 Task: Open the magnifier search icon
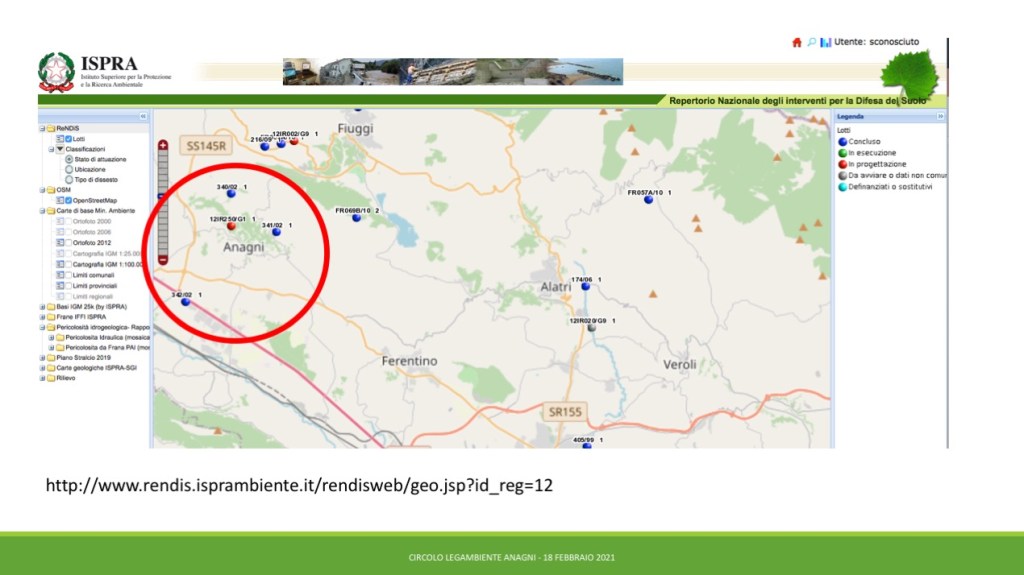tap(812, 43)
